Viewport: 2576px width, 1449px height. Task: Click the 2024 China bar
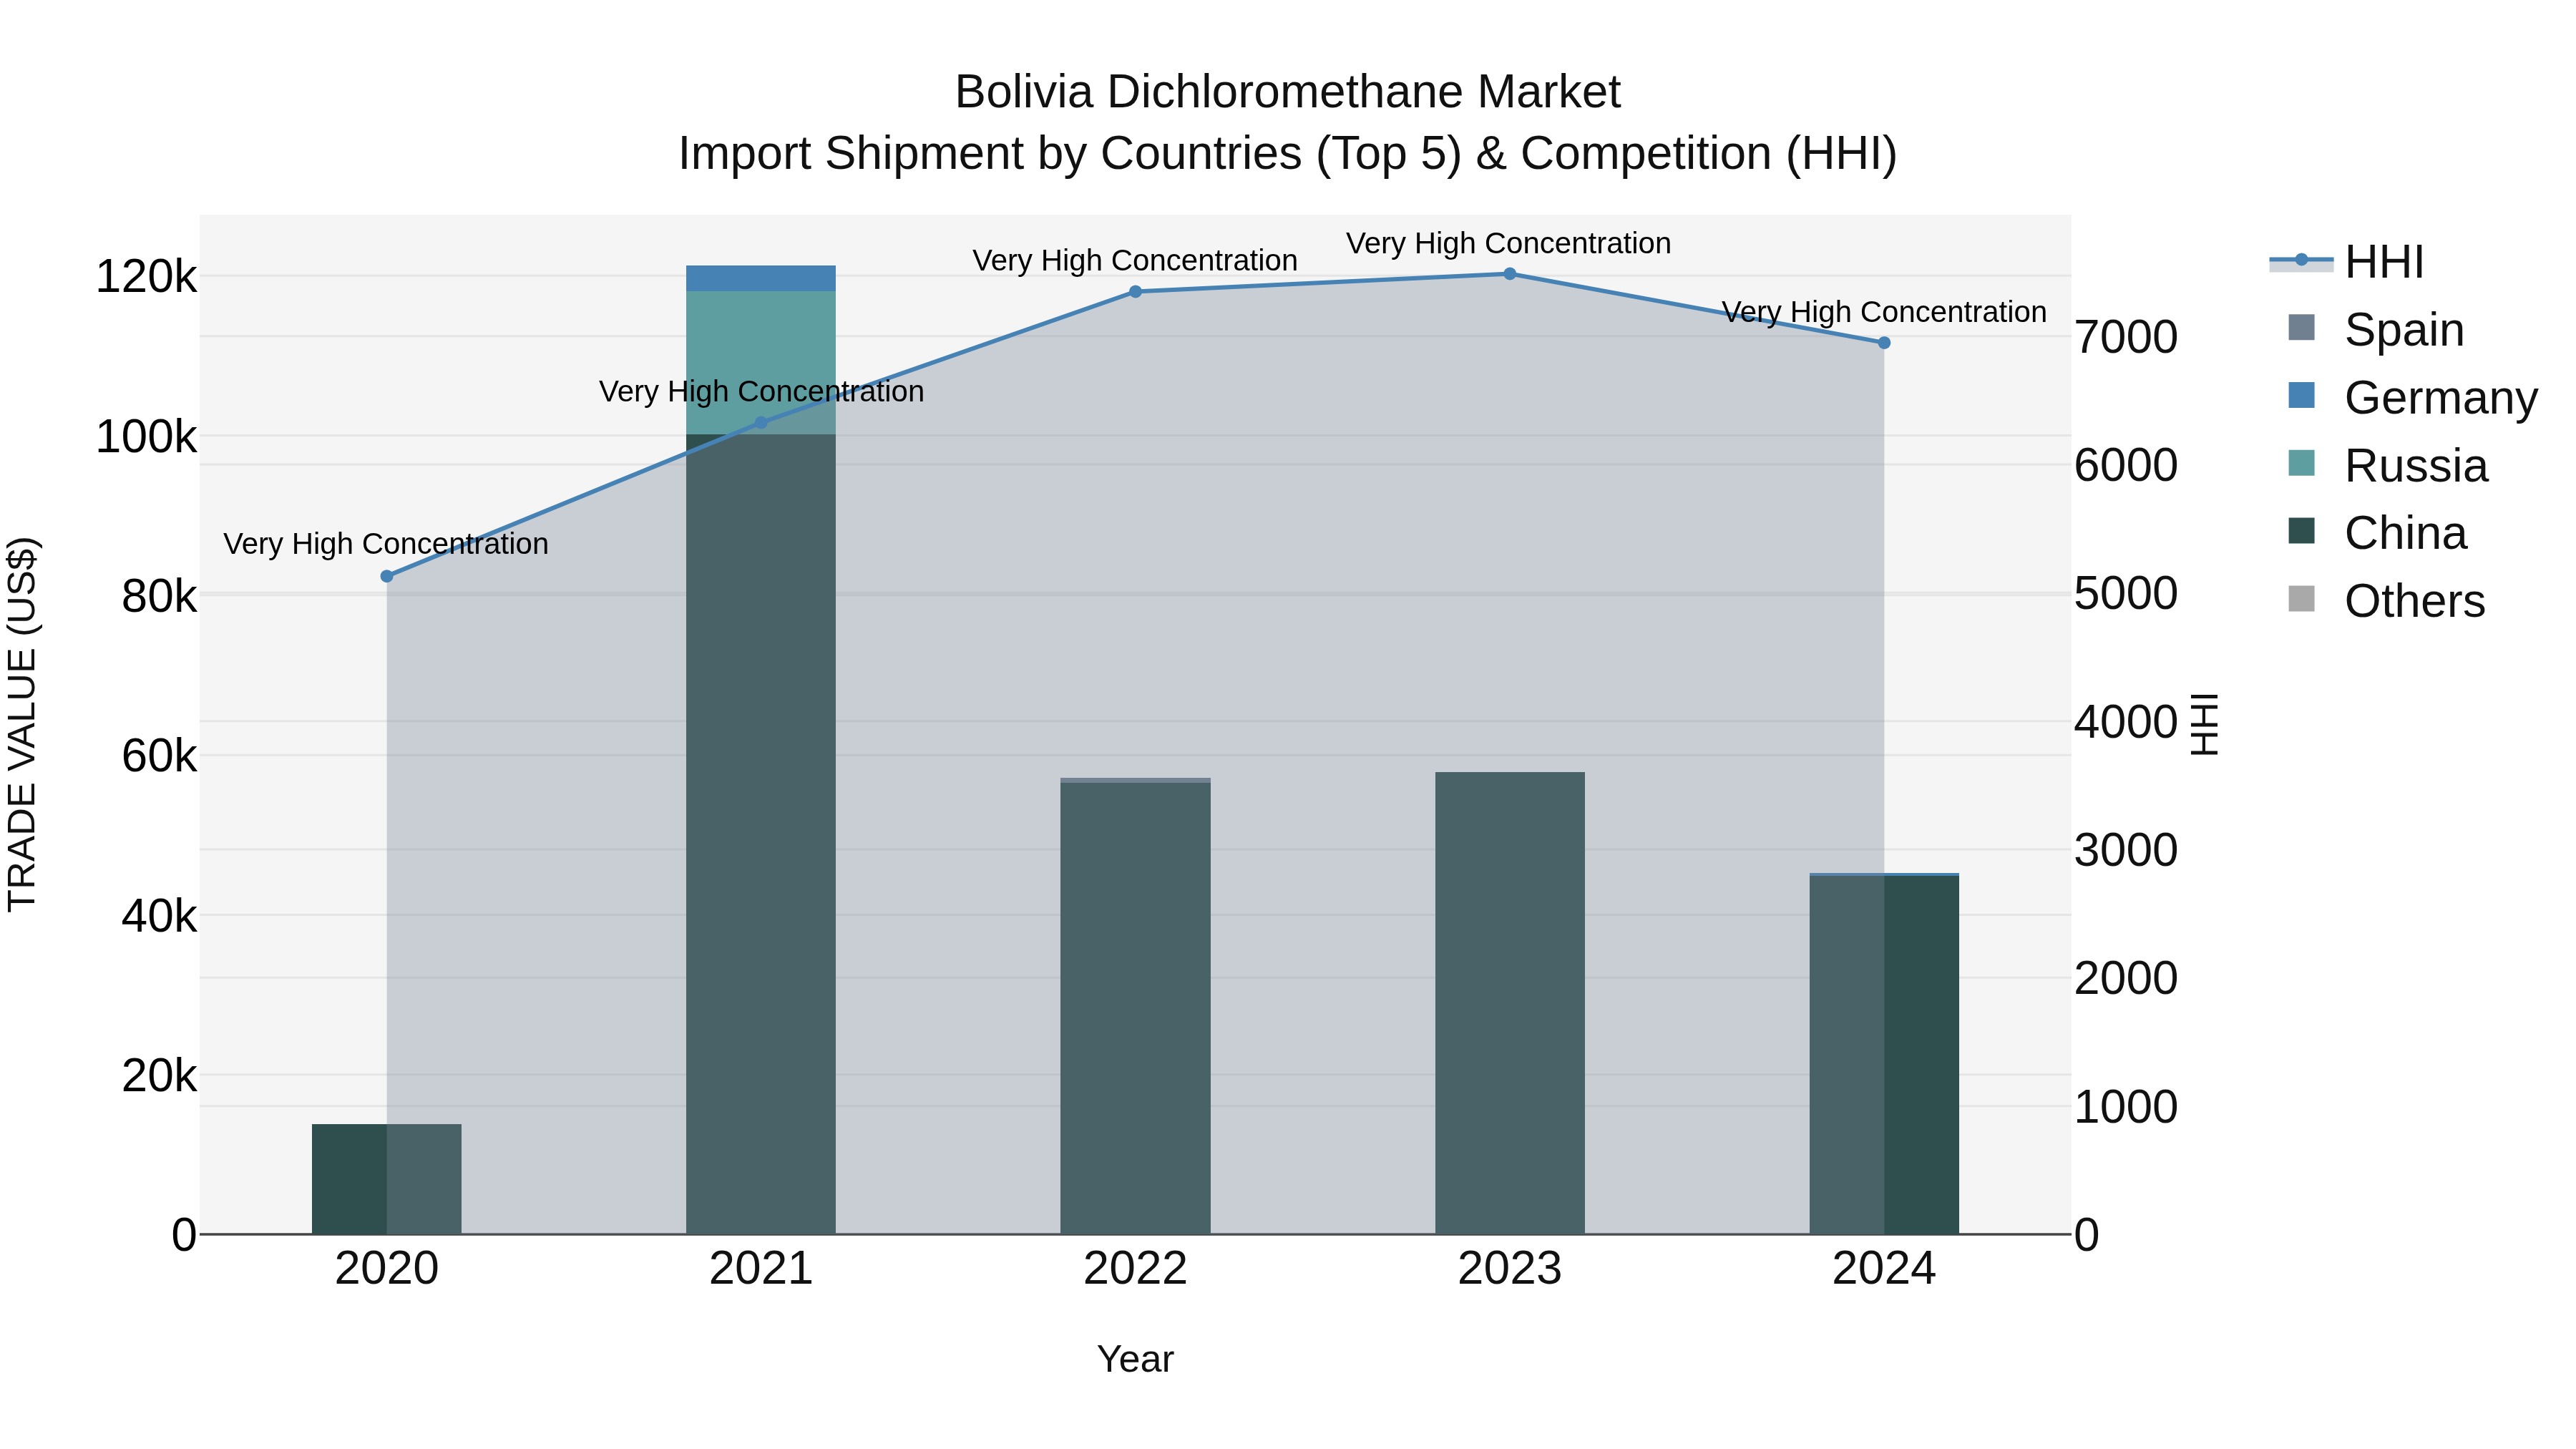(x=1884, y=1055)
